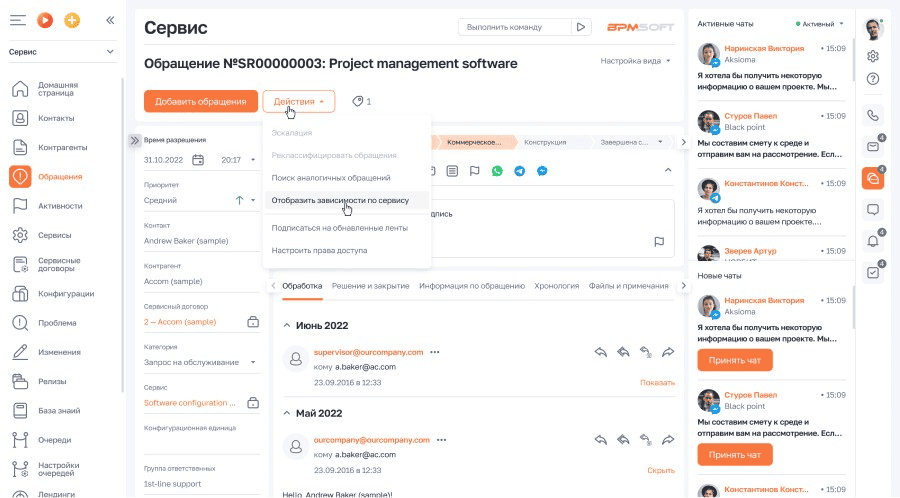Image resolution: width=900 pixels, height=498 pixels.
Task: Open the hamburger main menu
Action: click(x=18, y=21)
